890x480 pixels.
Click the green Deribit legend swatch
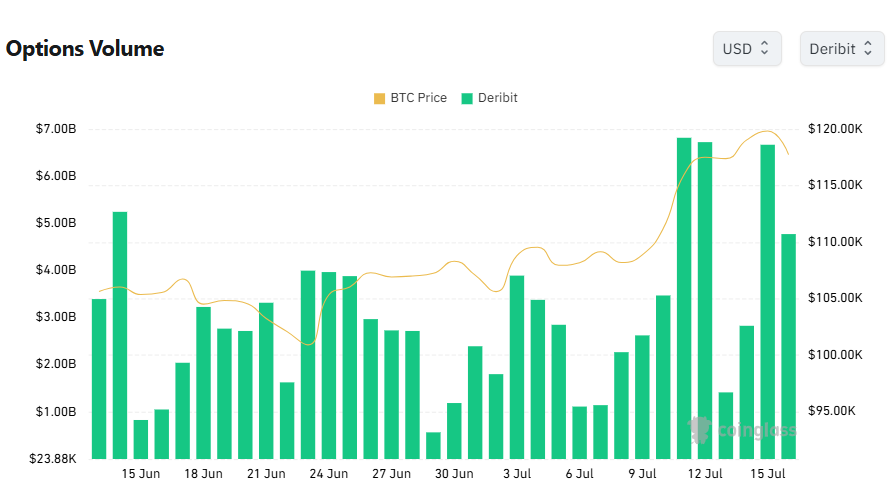click(x=467, y=99)
